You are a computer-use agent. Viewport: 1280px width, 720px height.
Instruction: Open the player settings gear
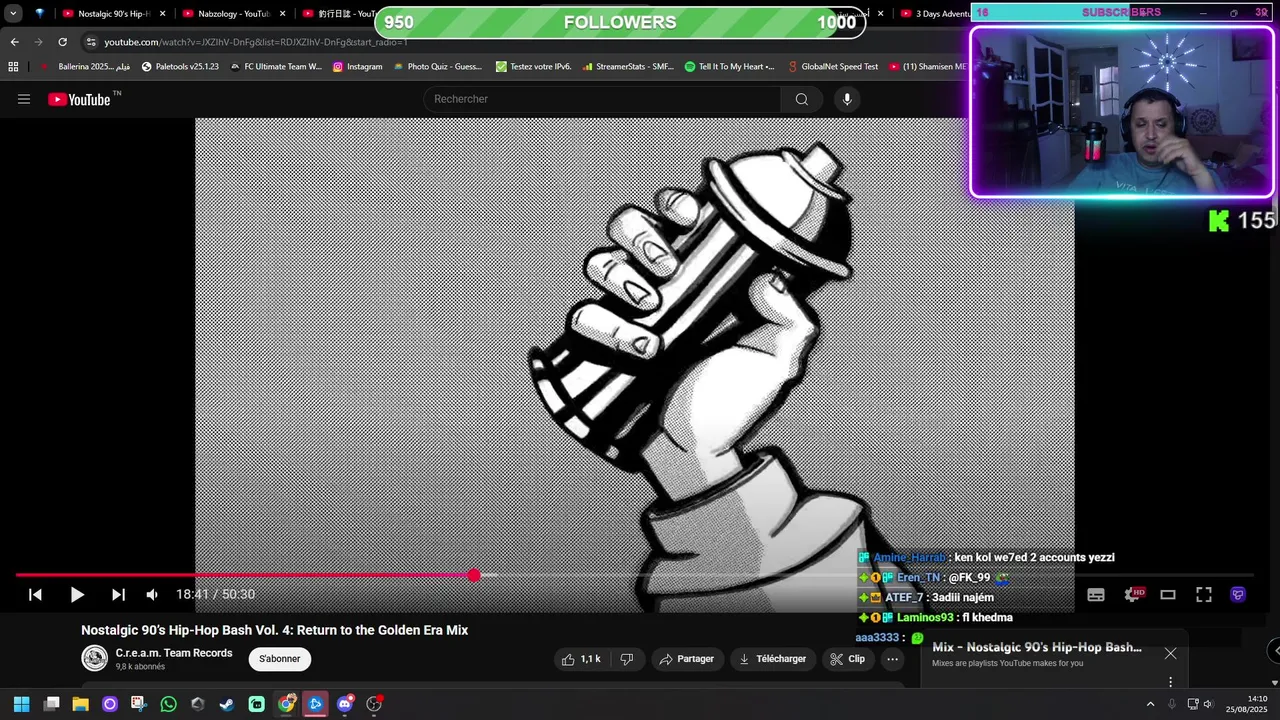pyautogui.click(x=1133, y=594)
